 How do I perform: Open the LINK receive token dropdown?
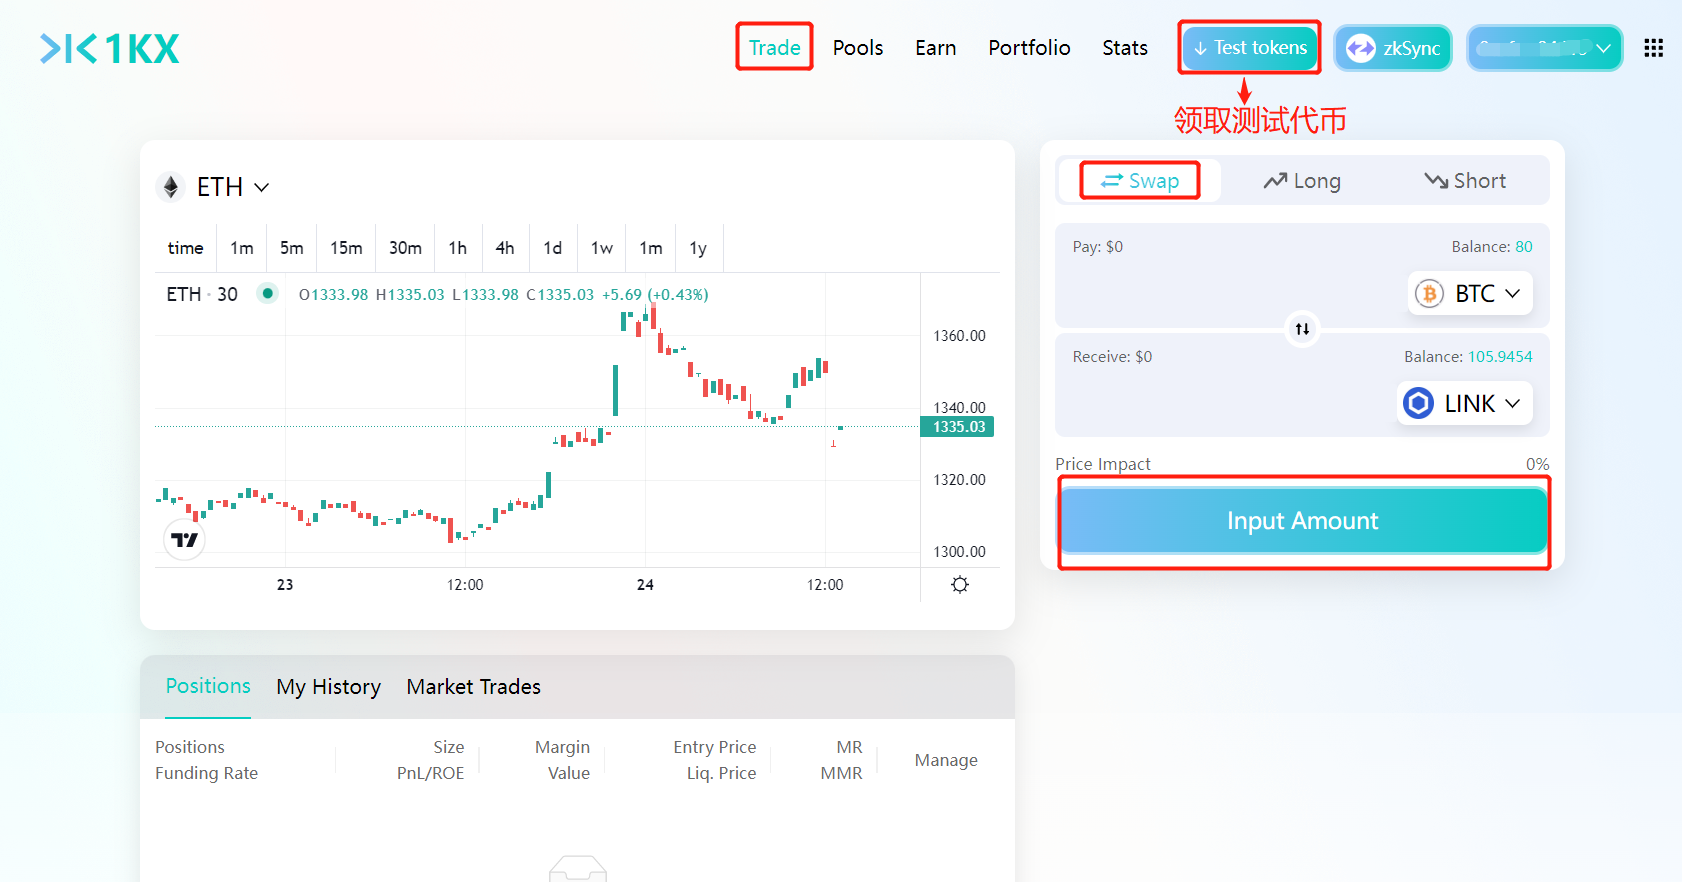[1464, 404]
